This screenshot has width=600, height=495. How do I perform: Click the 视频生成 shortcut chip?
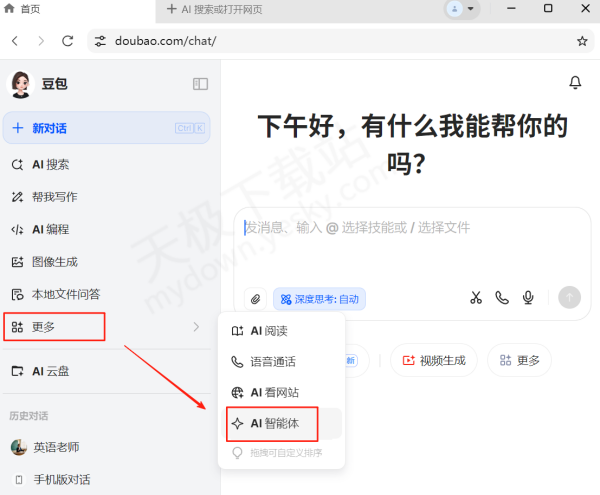click(x=434, y=360)
